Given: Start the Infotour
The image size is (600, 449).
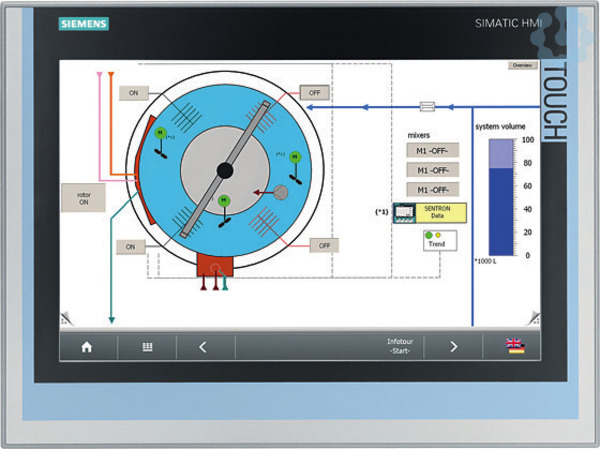Looking at the screenshot, I should (397, 347).
